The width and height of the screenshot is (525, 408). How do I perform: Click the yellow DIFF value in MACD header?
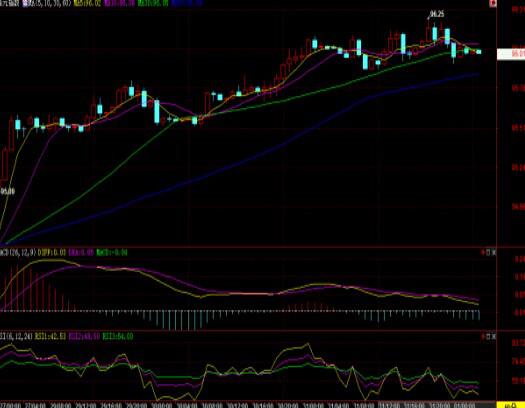(52, 253)
